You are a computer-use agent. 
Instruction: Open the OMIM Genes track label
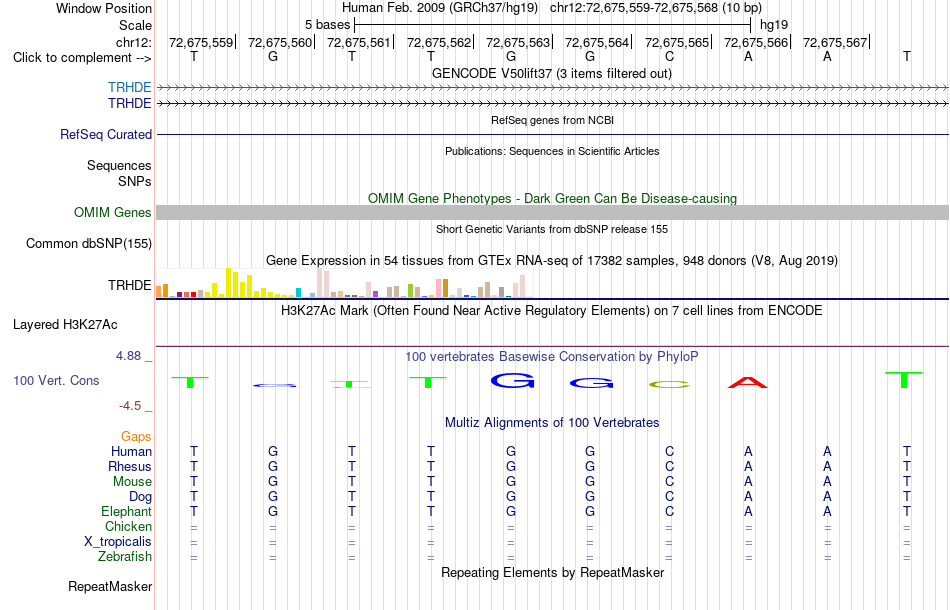113,213
